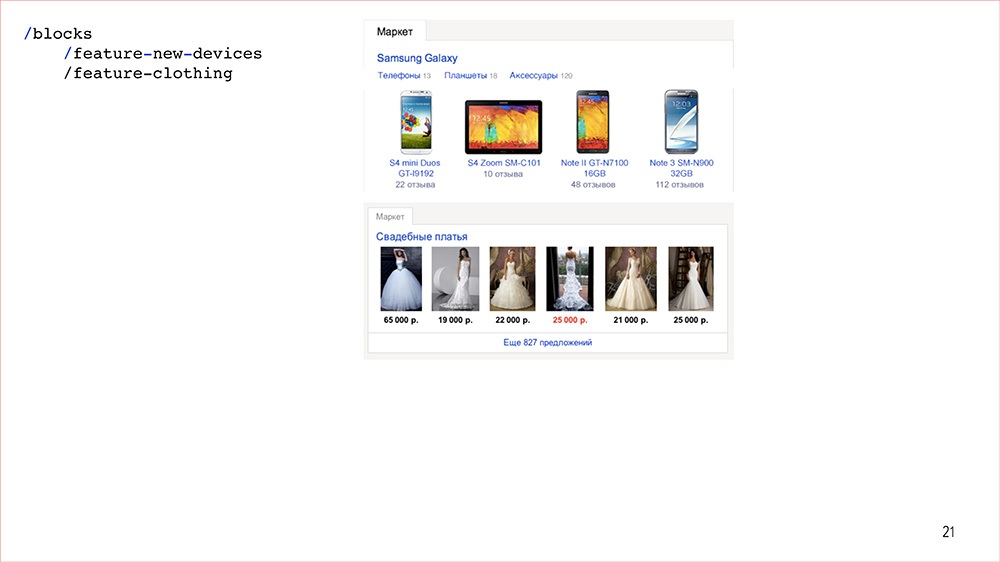Screen dimensions: 1000x562
Task: Click the slide number 21
Action: [x=948, y=531]
